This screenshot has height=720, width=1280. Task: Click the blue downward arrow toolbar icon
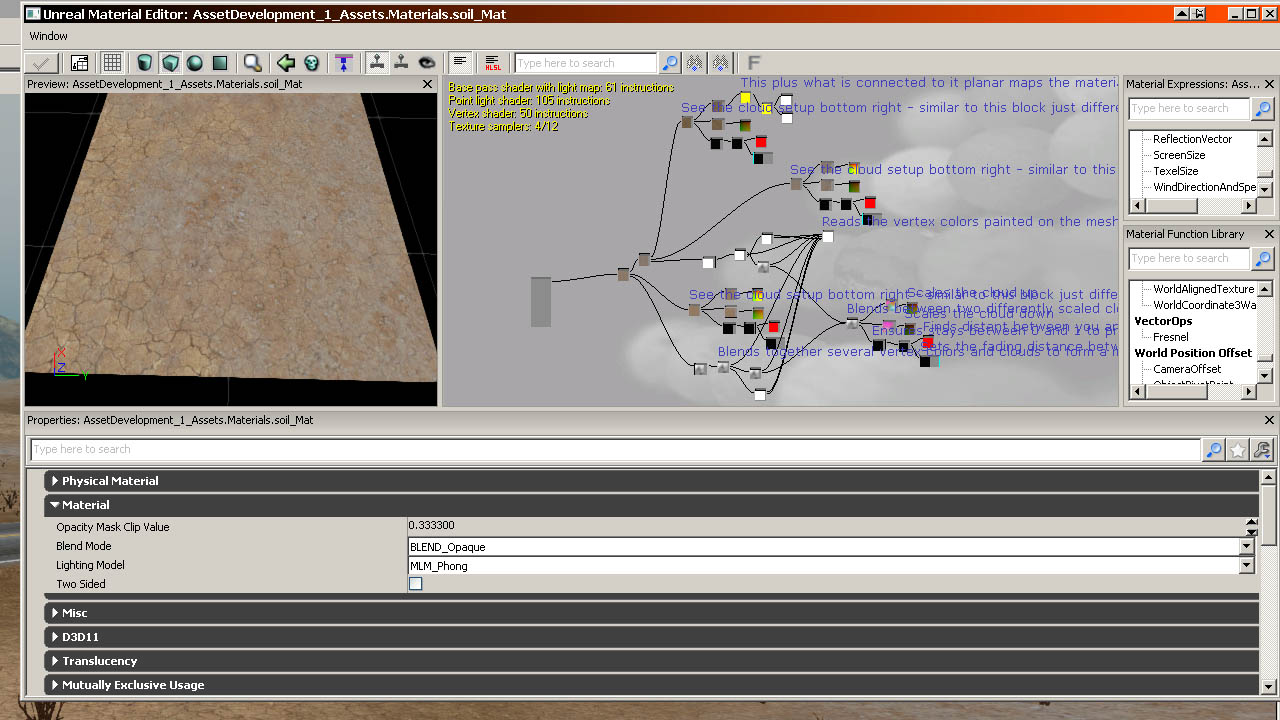344,62
